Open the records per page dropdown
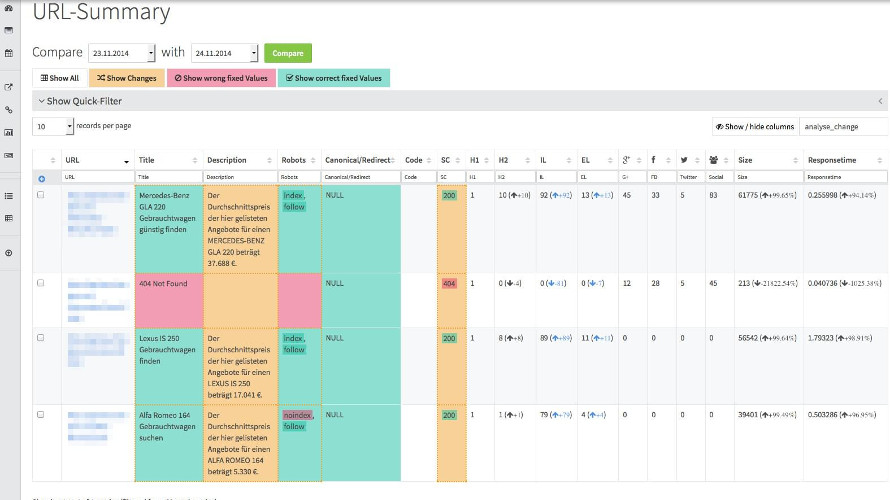Viewport: 890px width, 500px height. click(x=70, y=126)
